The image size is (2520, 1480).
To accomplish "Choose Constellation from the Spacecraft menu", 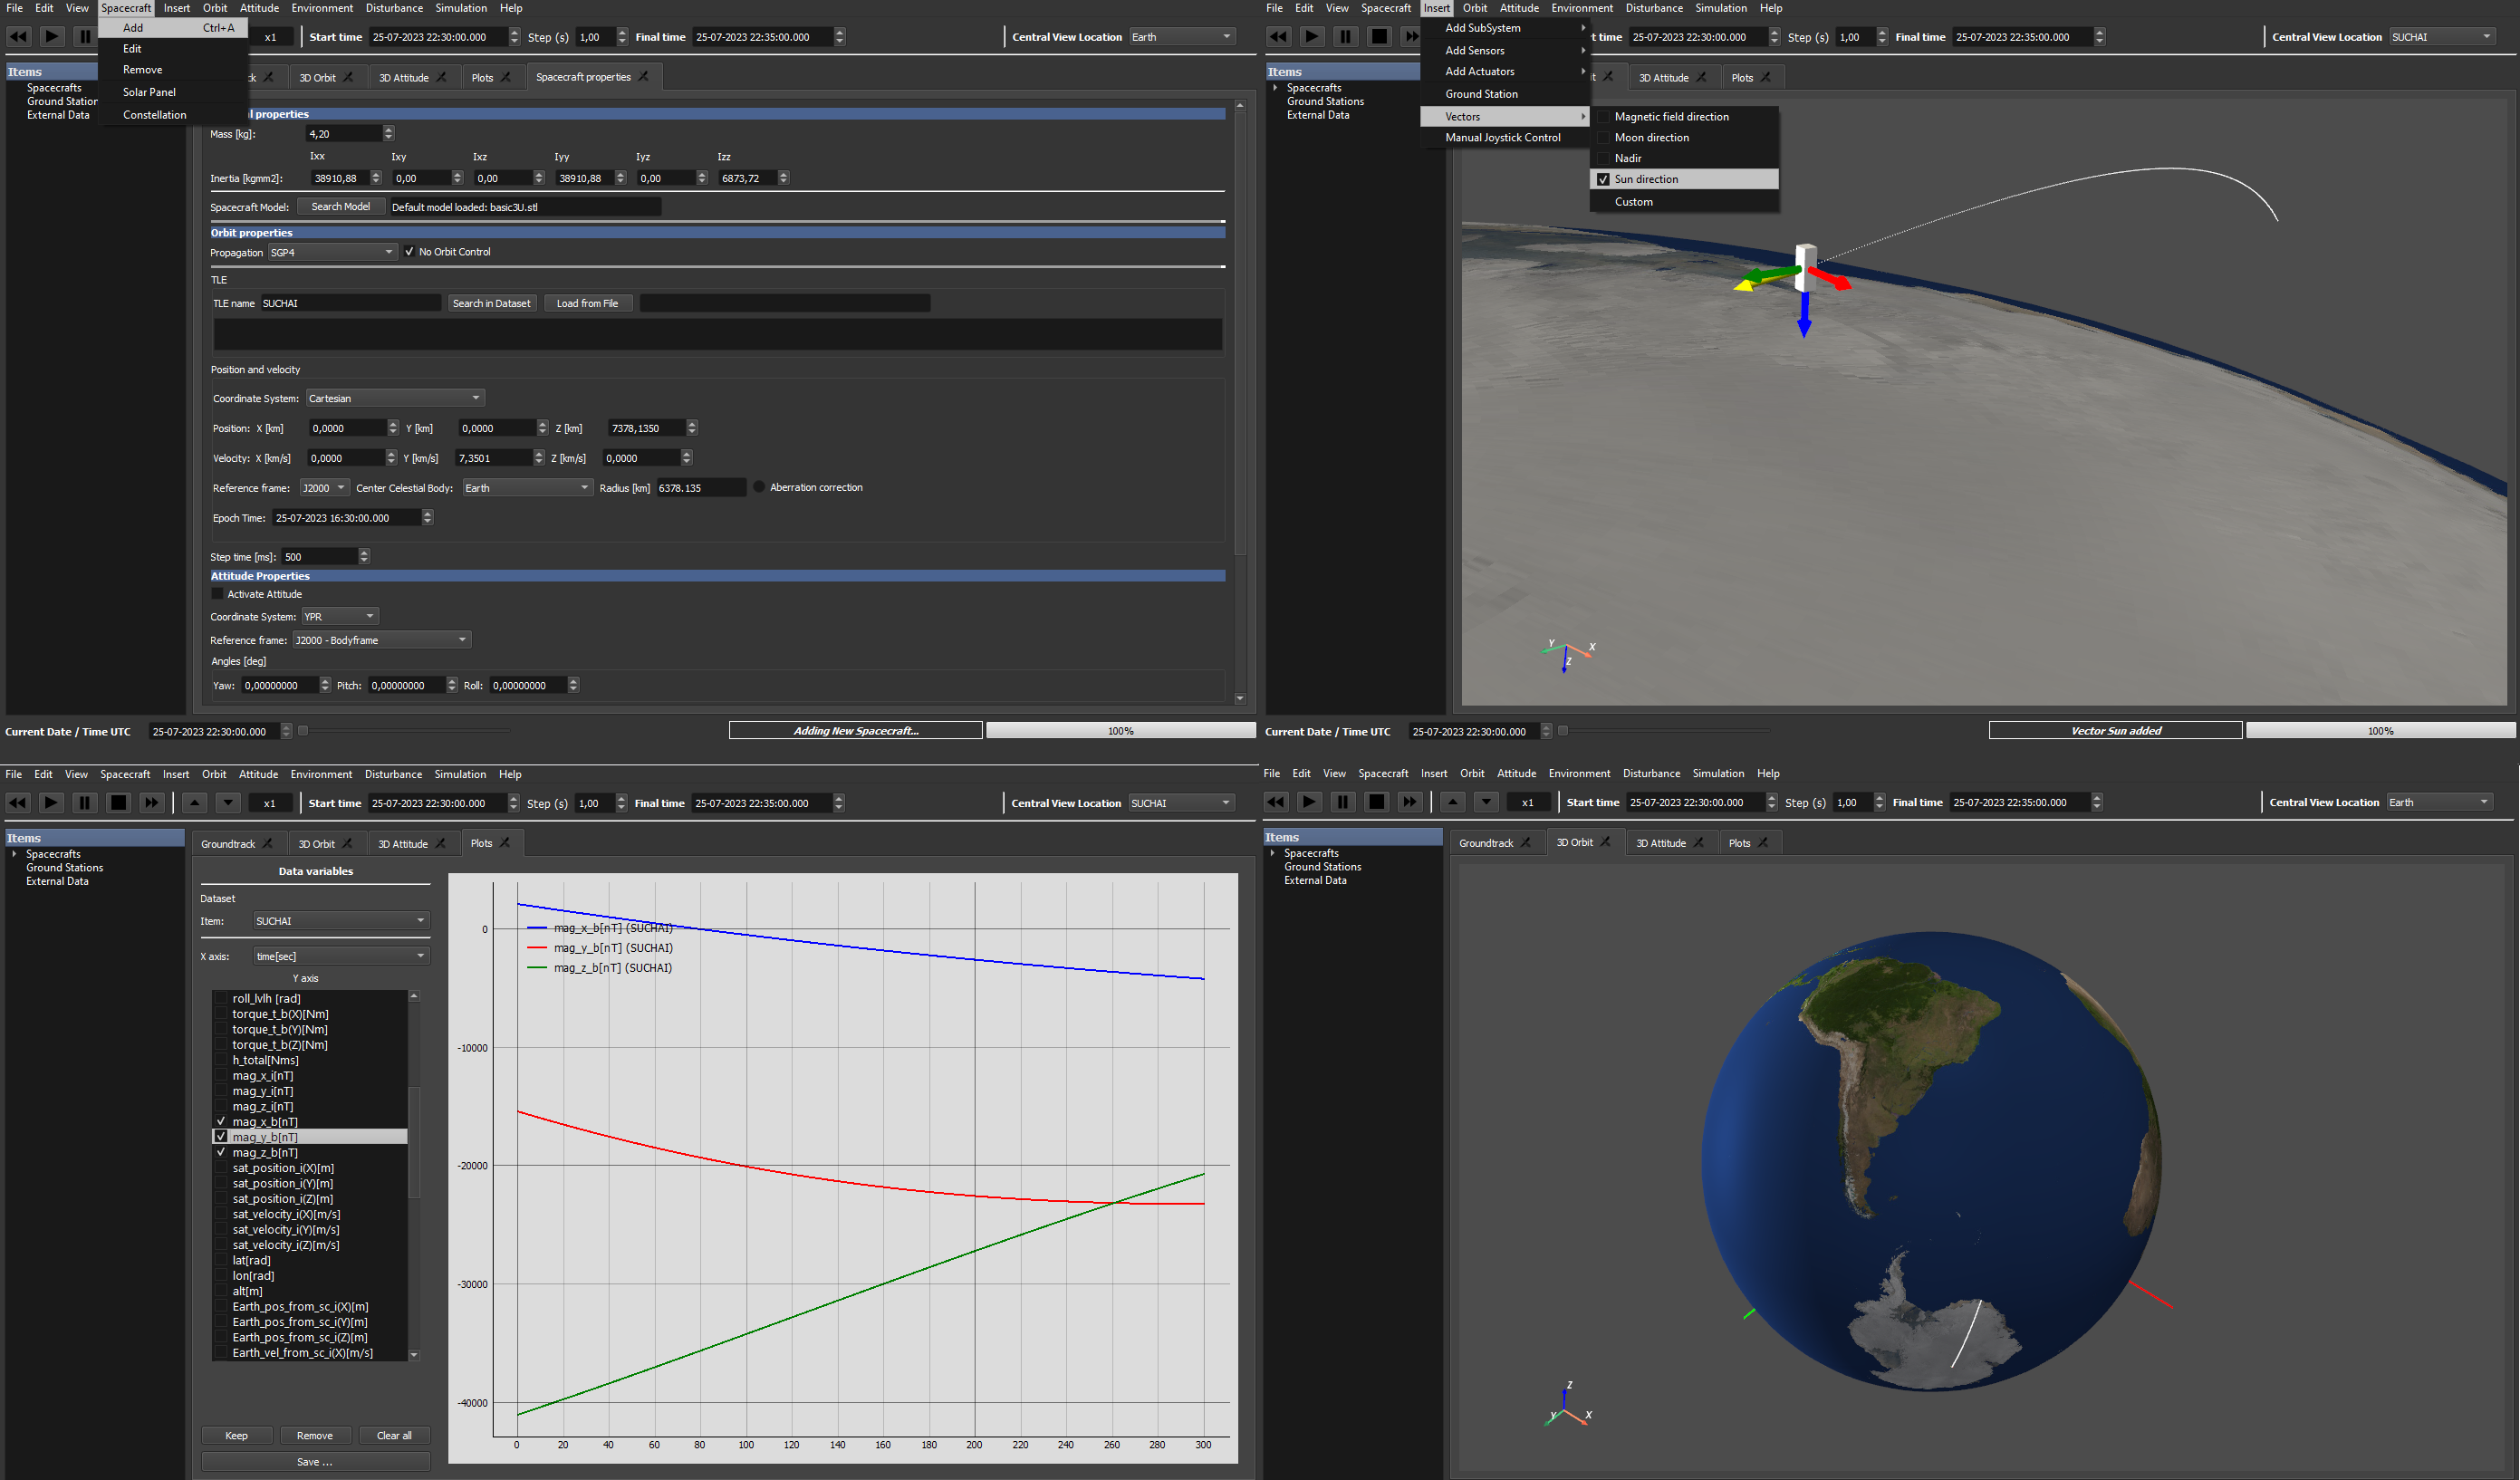I will (154, 115).
